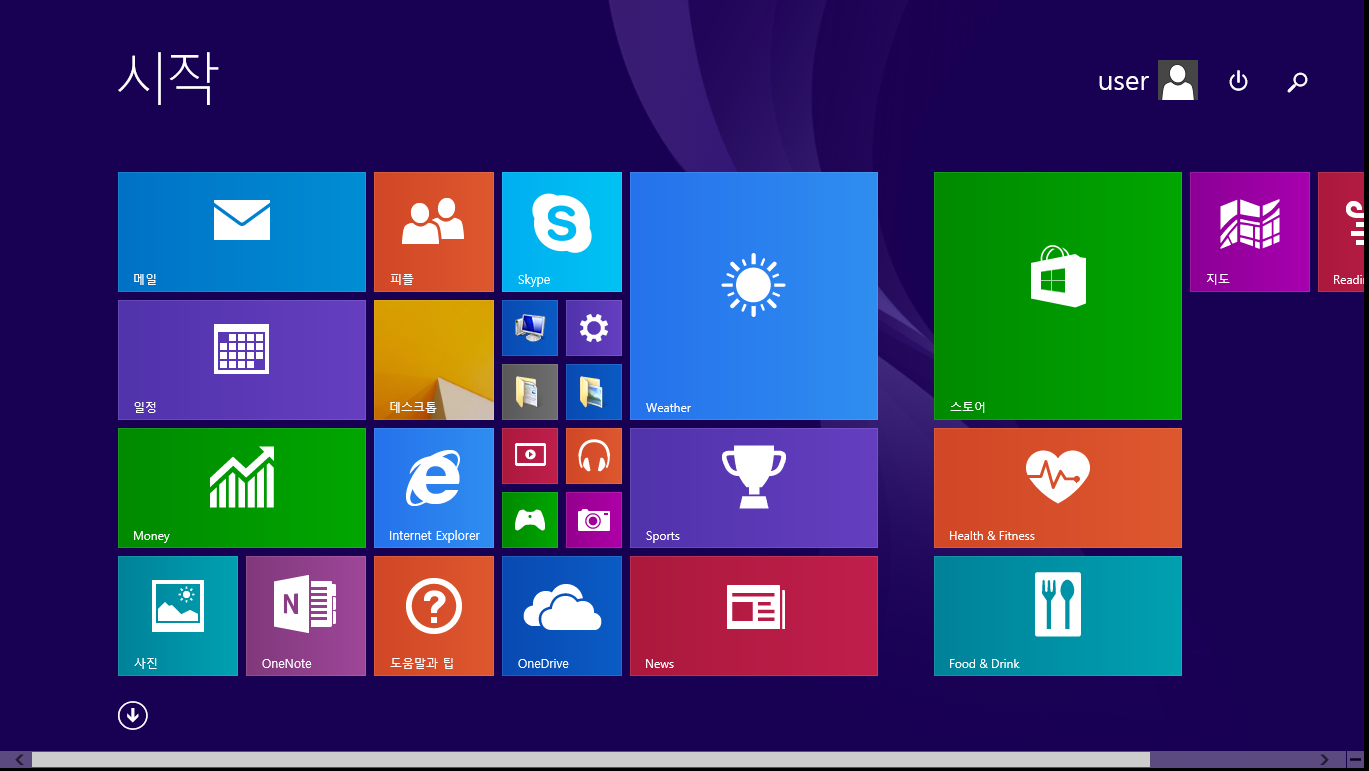
Task: Open the Pictures folder tile
Action: pos(593,391)
